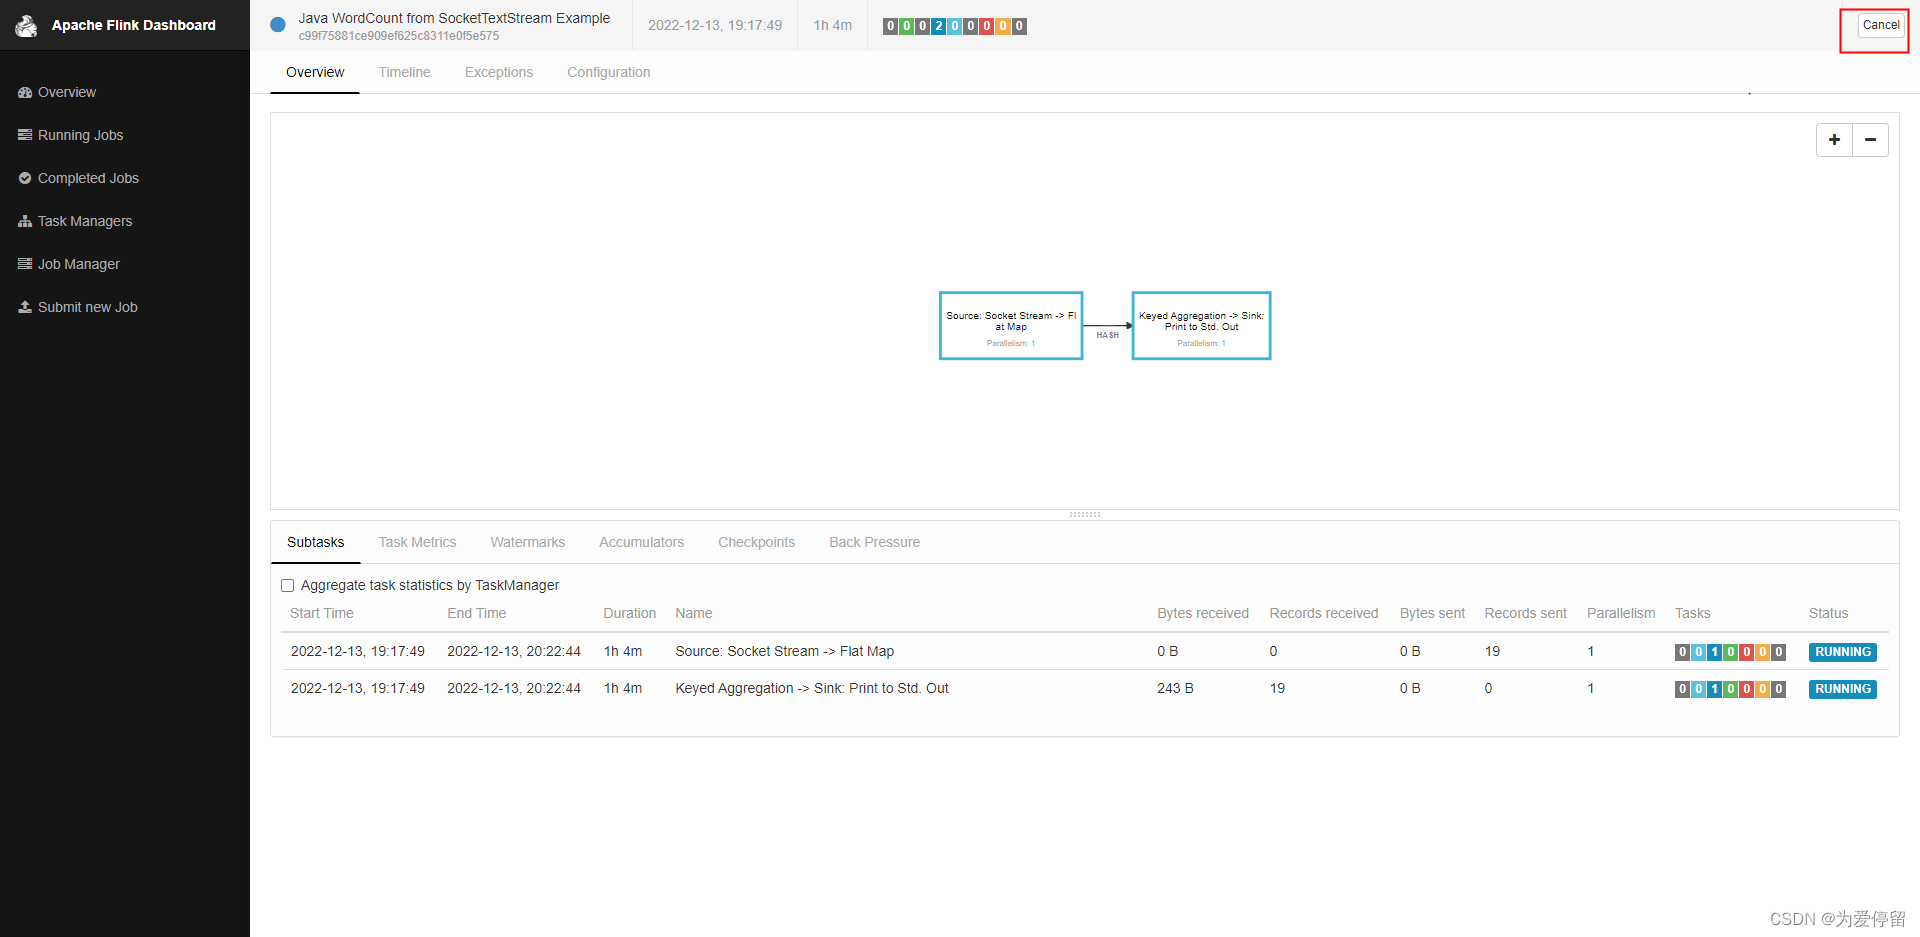Open the Back Pressure tab
The height and width of the screenshot is (937, 1920).
874,542
